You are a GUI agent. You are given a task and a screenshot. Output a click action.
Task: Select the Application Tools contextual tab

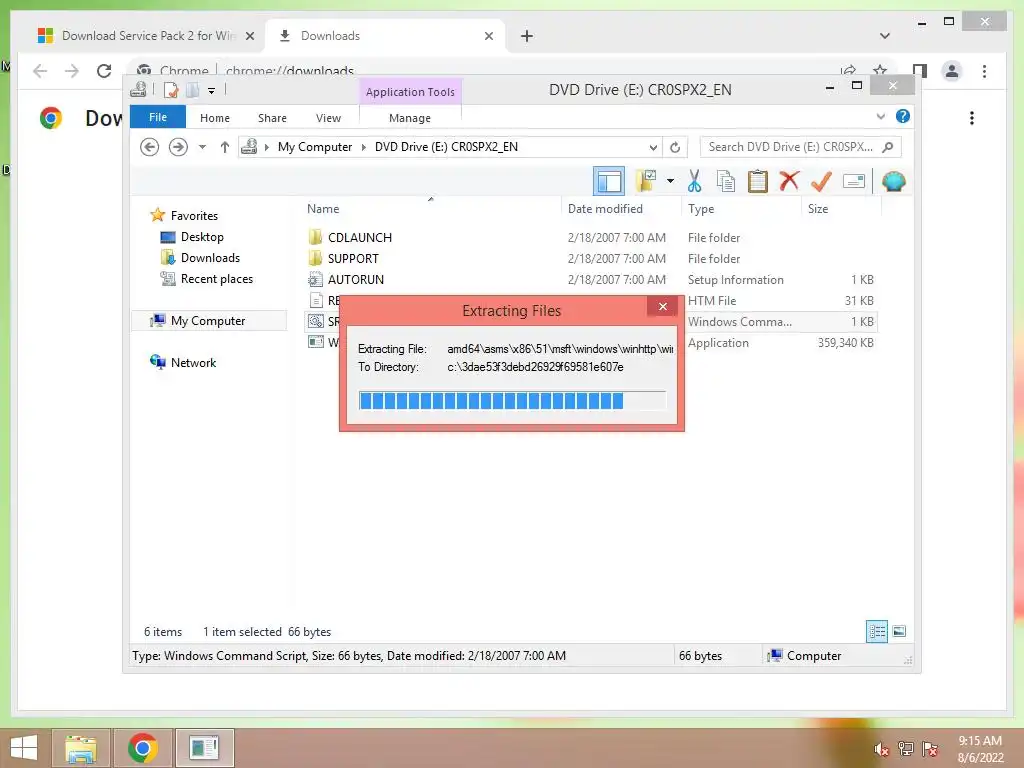coord(410,92)
